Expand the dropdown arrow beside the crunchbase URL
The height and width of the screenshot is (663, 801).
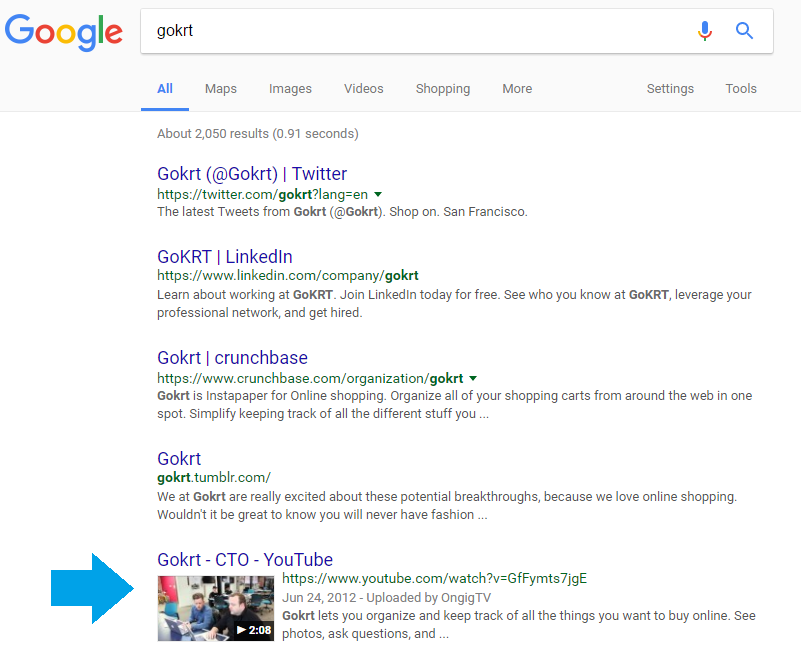click(473, 378)
